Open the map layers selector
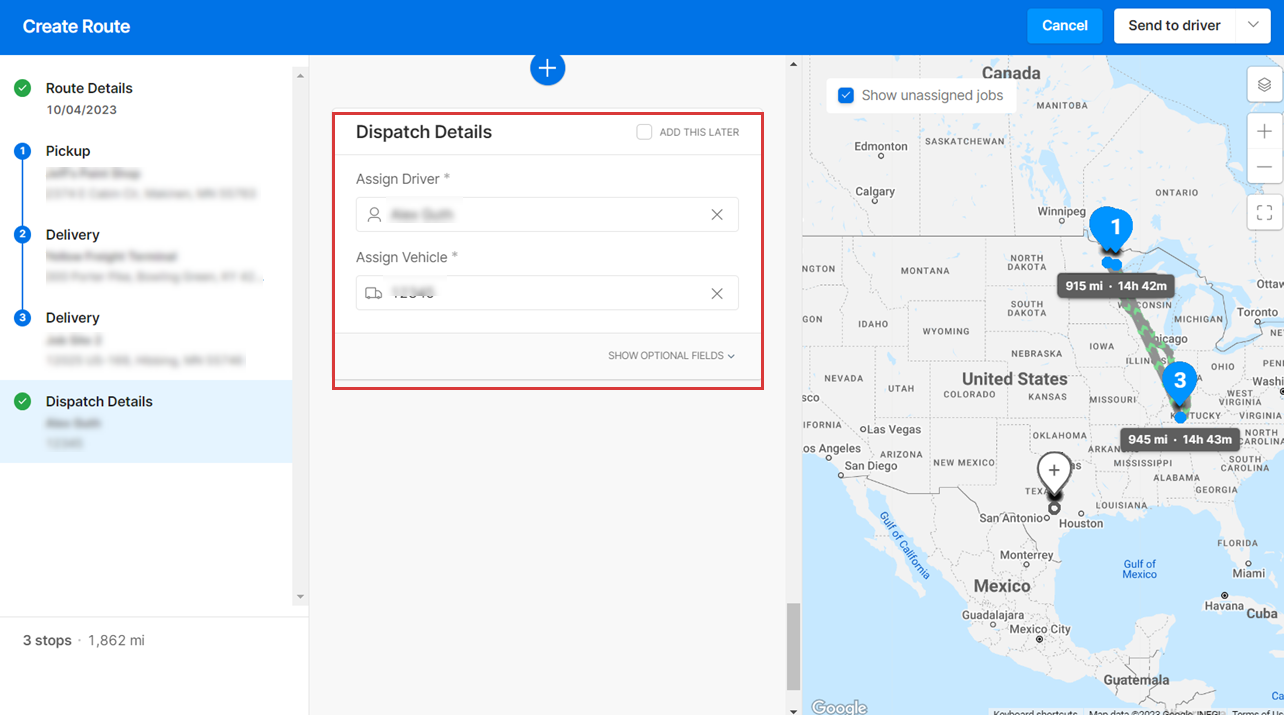Screen dimensions: 1284x715 click(1264, 85)
